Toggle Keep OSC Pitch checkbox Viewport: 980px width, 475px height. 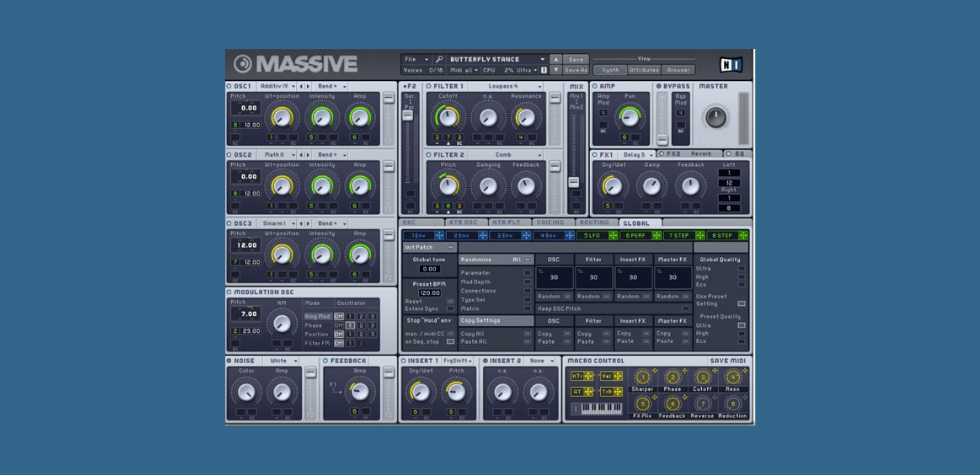pos(686,309)
